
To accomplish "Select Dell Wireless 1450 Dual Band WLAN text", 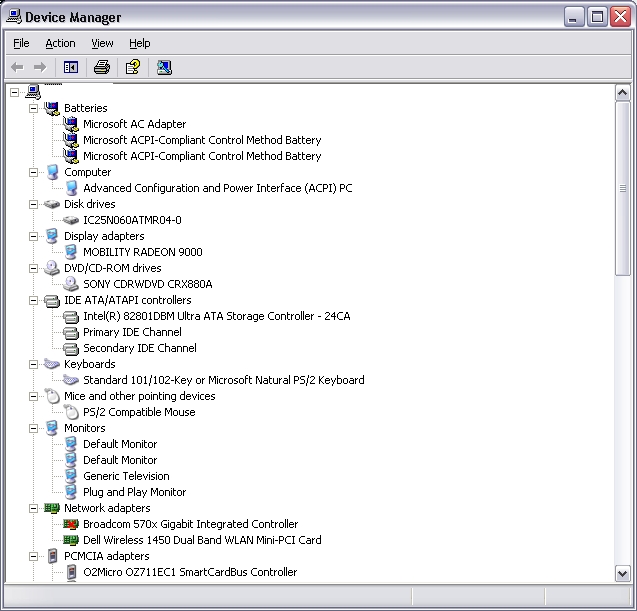I will (x=202, y=540).
